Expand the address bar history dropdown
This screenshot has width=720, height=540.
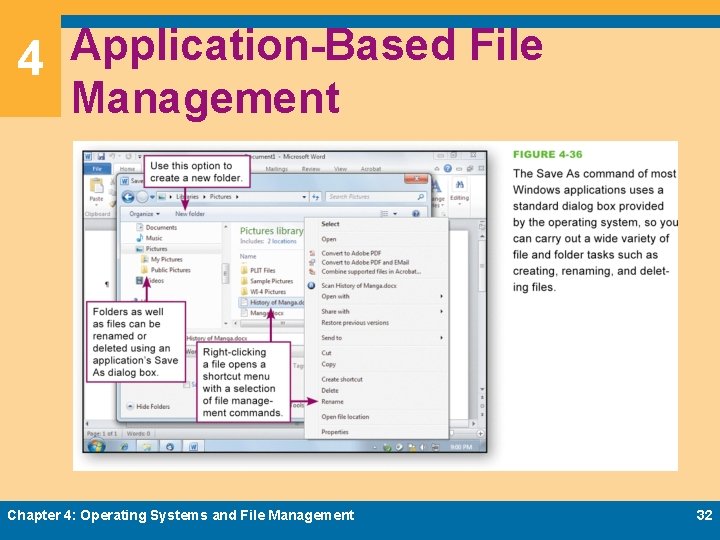point(304,197)
